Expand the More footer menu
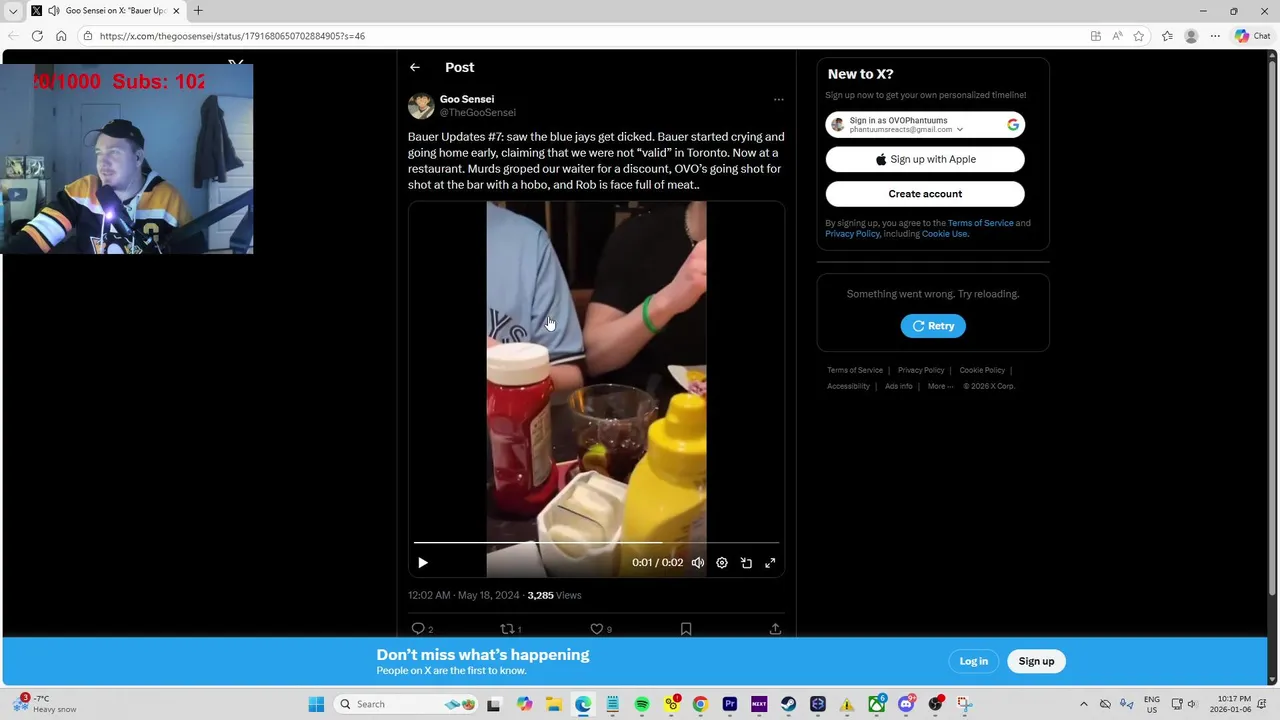Viewport: 1280px width, 720px height. (x=940, y=386)
